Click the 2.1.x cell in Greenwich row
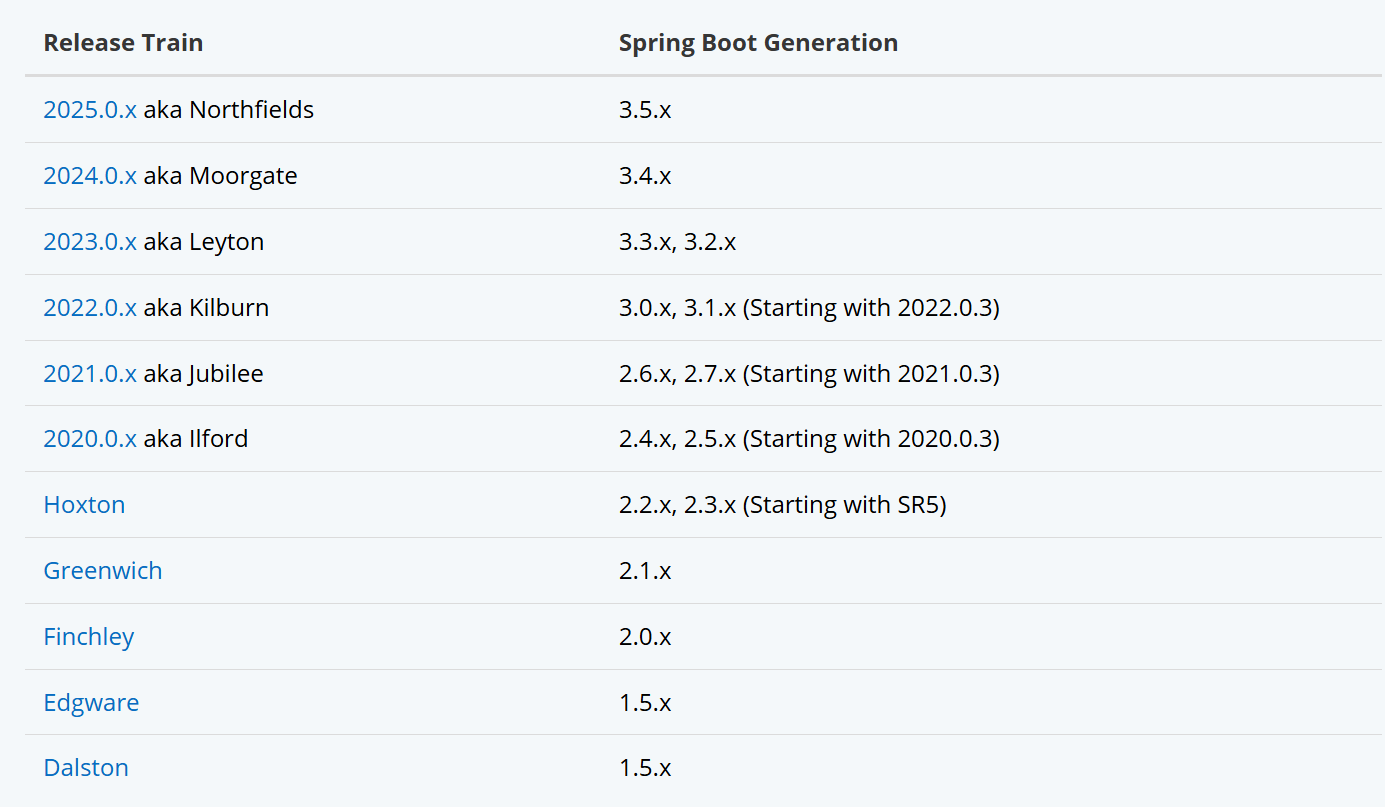The height and width of the screenshot is (807, 1385). (x=645, y=571)
